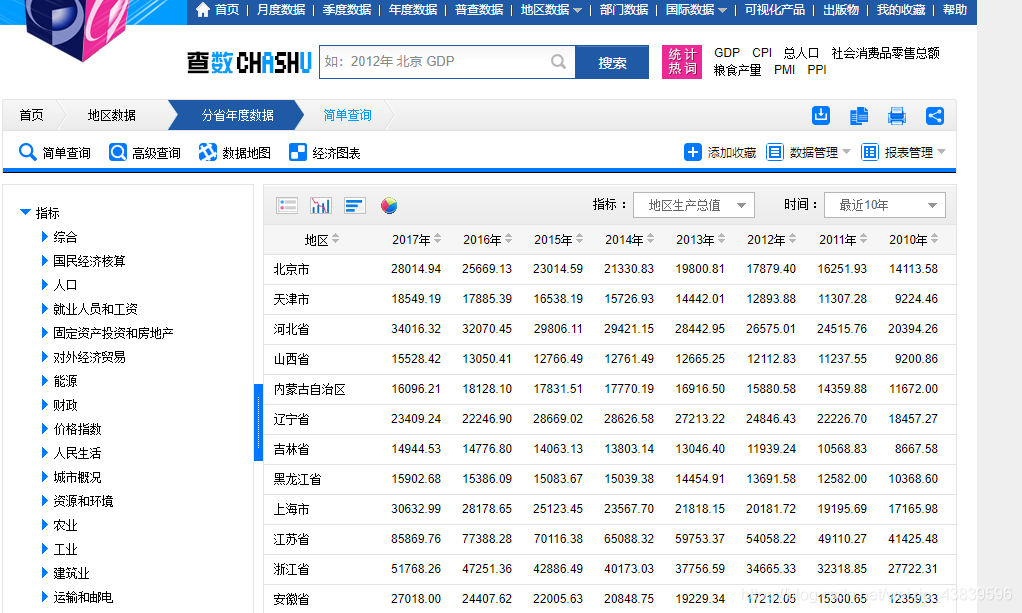Viewport: 1022px width, 613px height.
Task: Open 可视化产品 in top navigation
Action: pyautogui.click(x=775, y=10)
